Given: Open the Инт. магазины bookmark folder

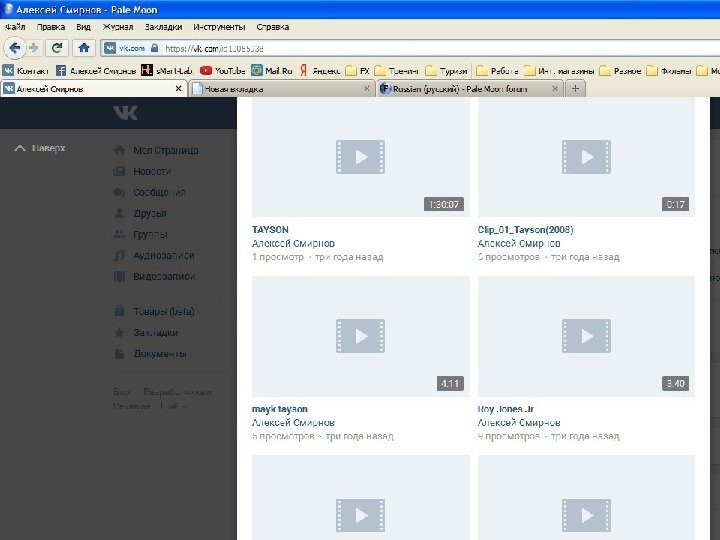Looking at the screenshot, I should pos(559,71).
